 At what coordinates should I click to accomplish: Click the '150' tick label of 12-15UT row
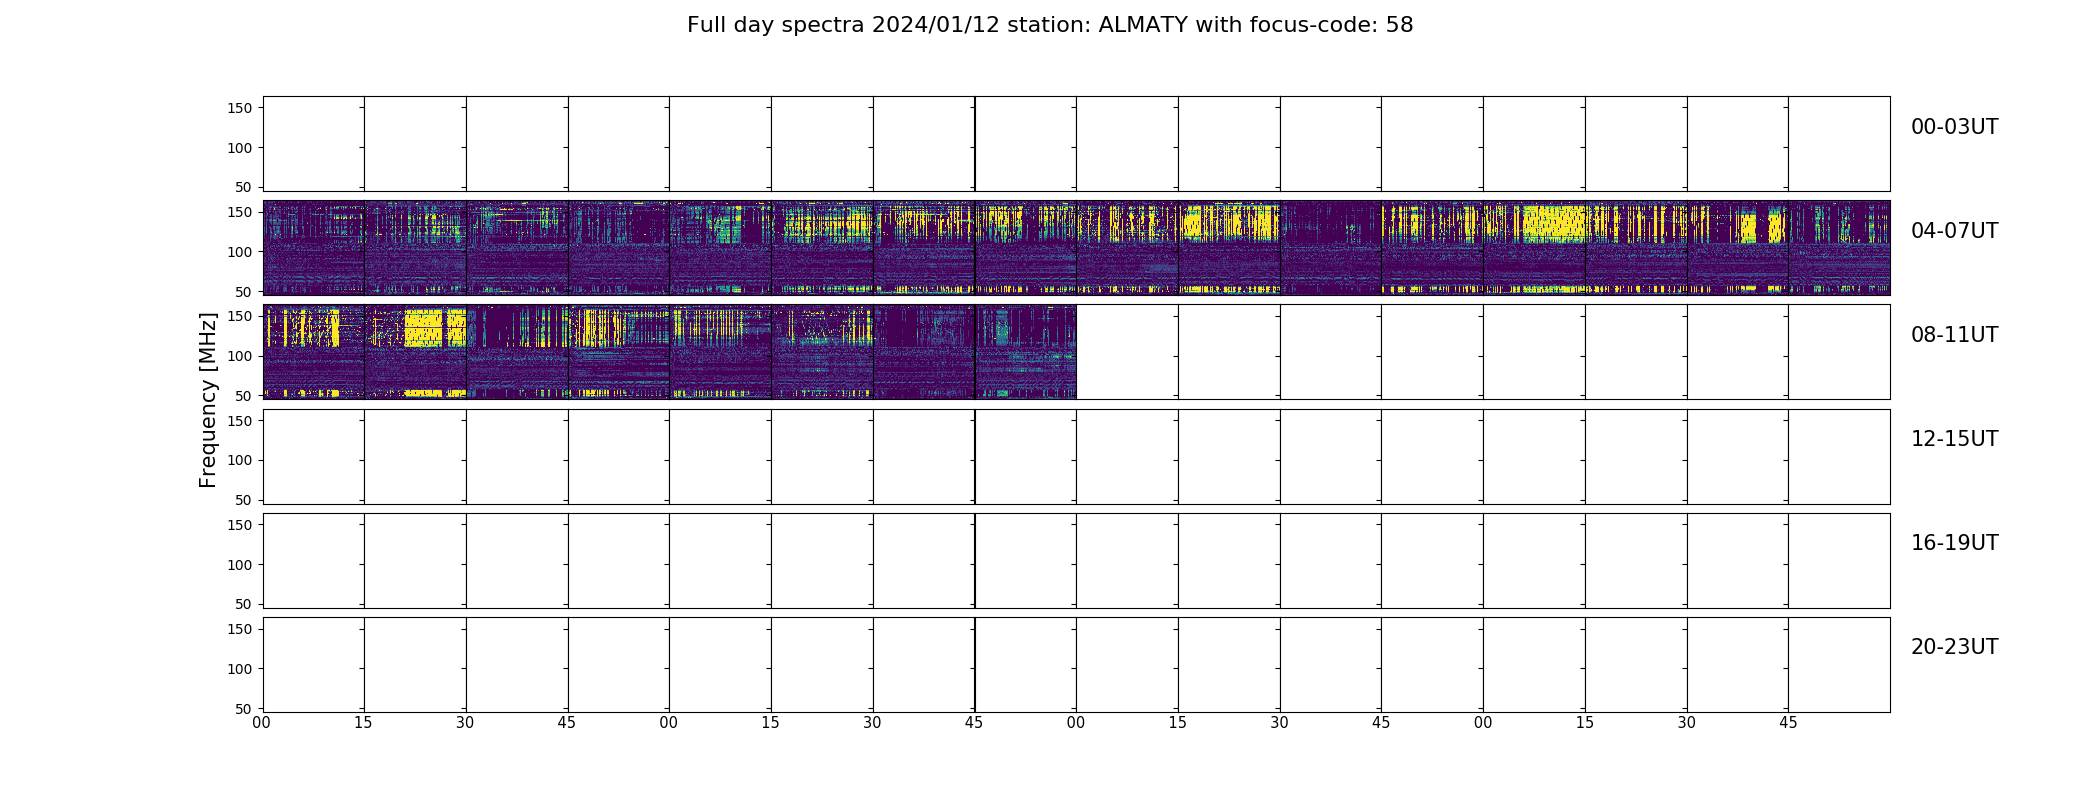(x=240, y=420)
